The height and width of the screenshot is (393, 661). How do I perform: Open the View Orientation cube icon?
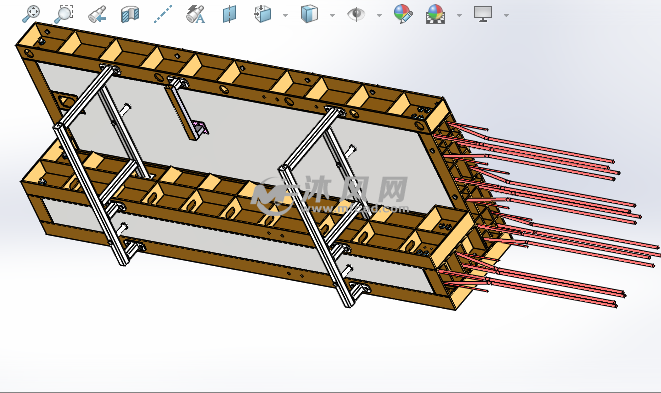(263, 14)
